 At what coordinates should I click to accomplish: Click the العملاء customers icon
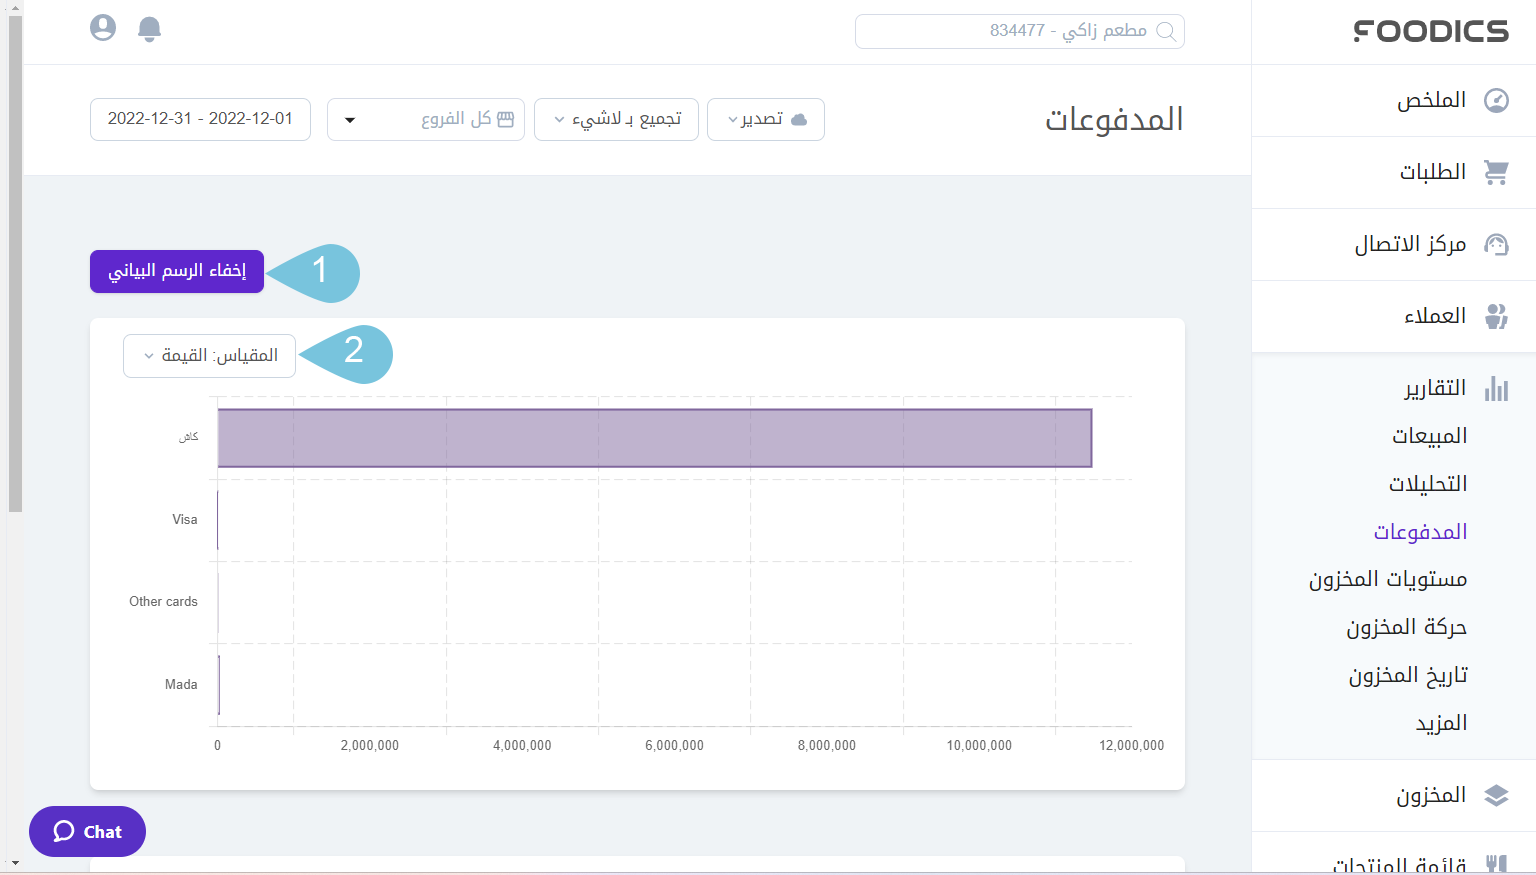point(1497,316)
